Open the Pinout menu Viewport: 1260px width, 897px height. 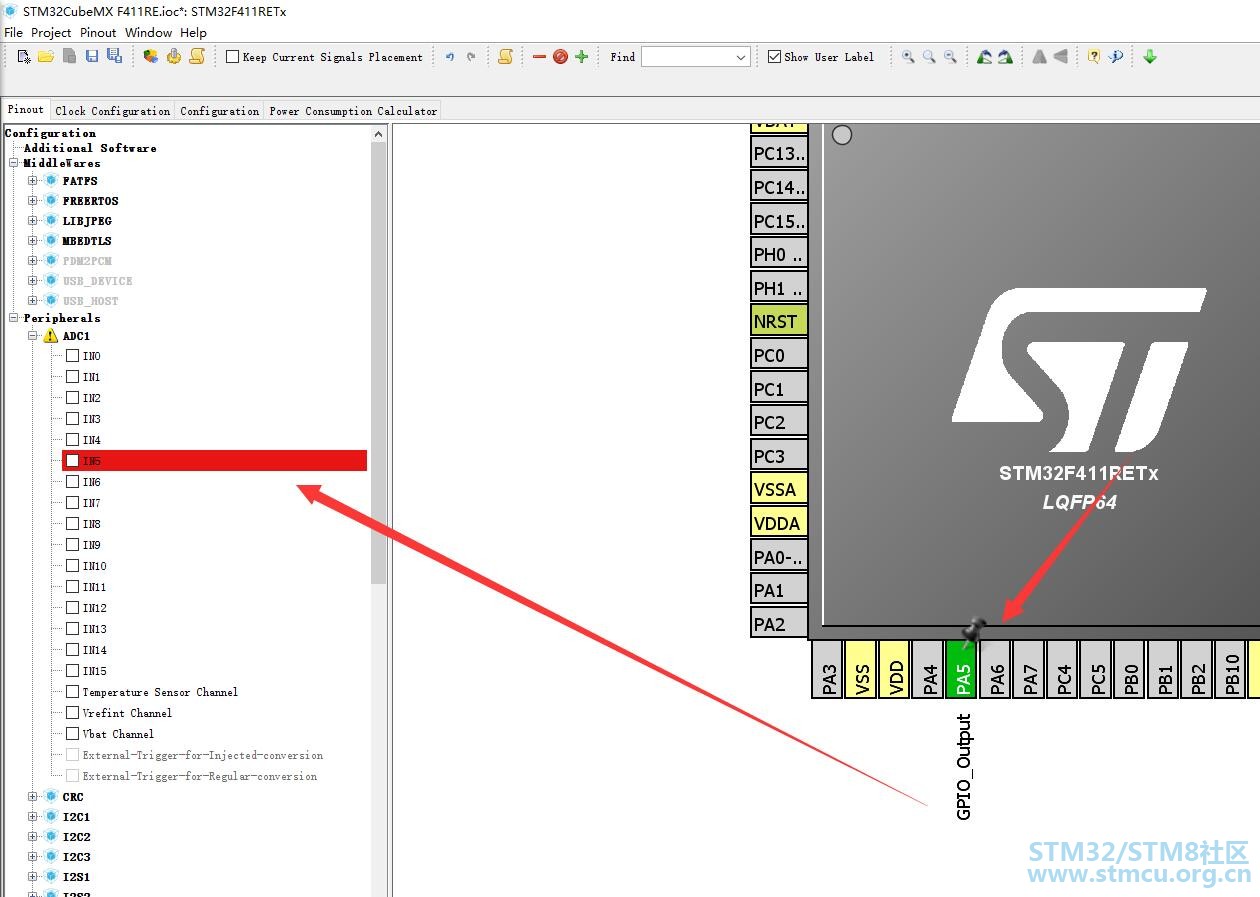tap(98, 32)
